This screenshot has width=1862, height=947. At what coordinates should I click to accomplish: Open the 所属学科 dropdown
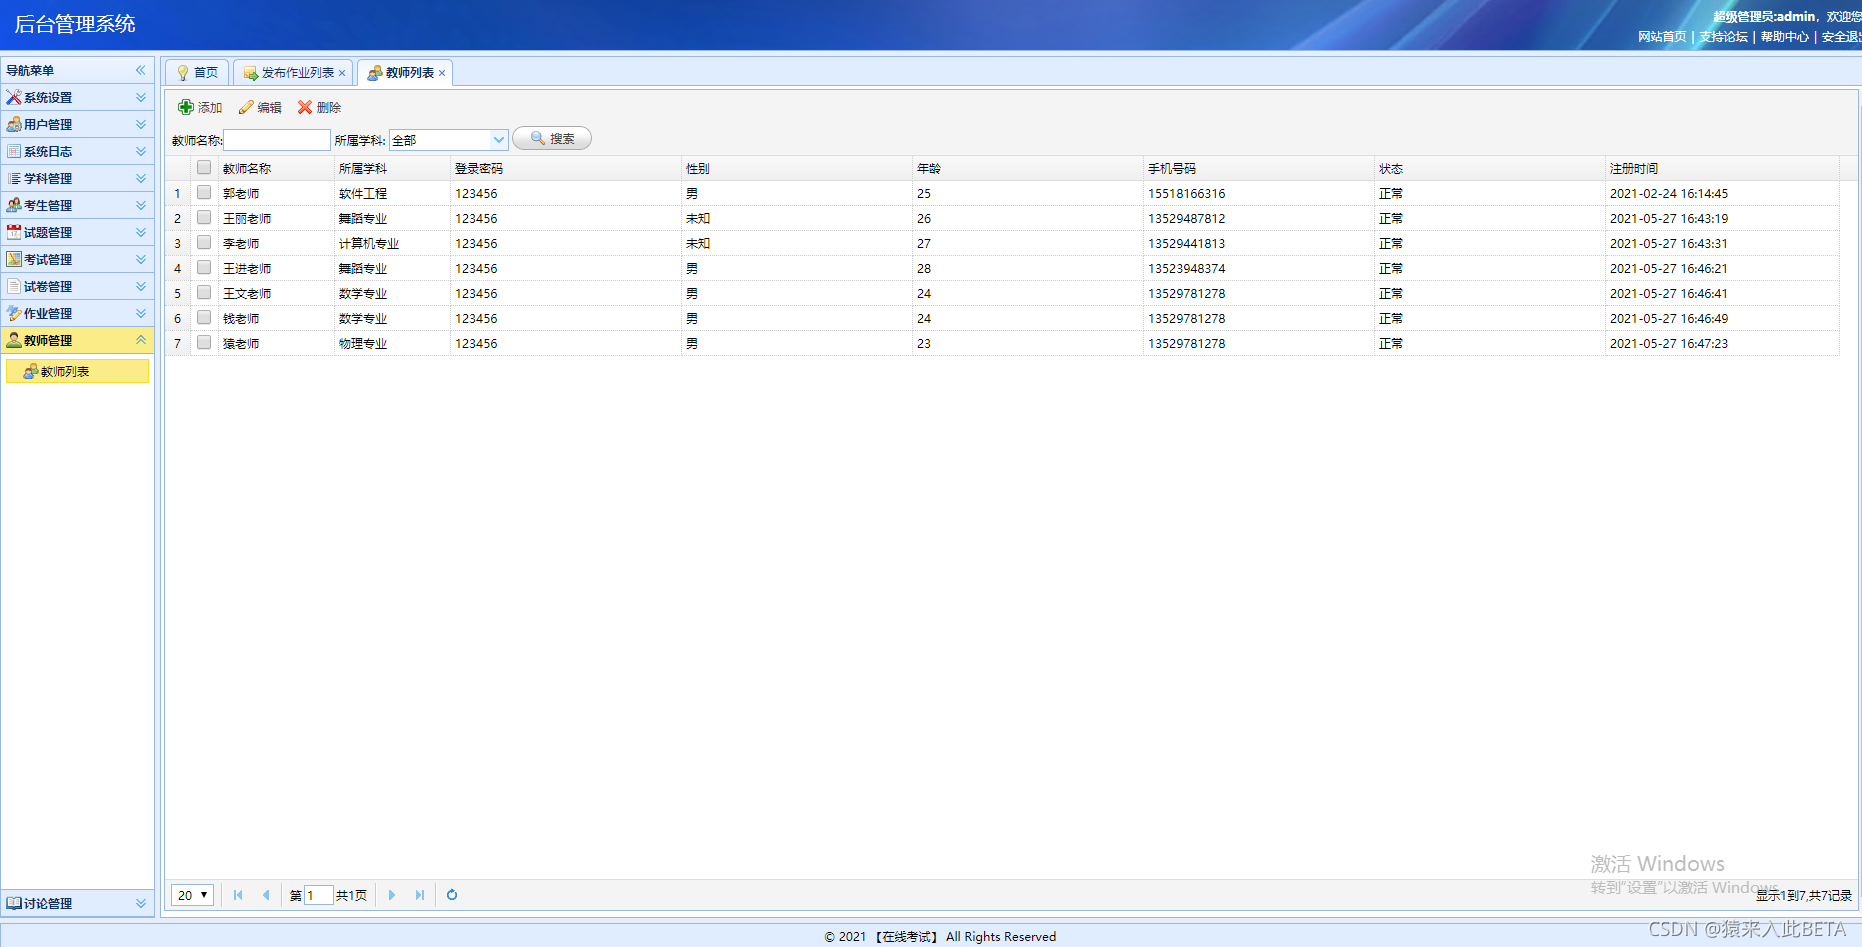click(498, 140)
